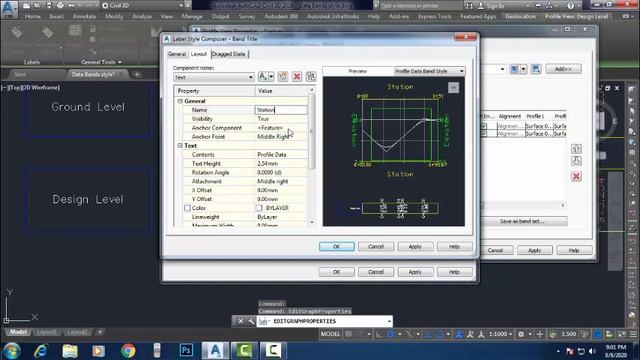The width and height of the screenshot is (640, 360).
Task: Expand the create component type arrow
Action: click(271, 77)
